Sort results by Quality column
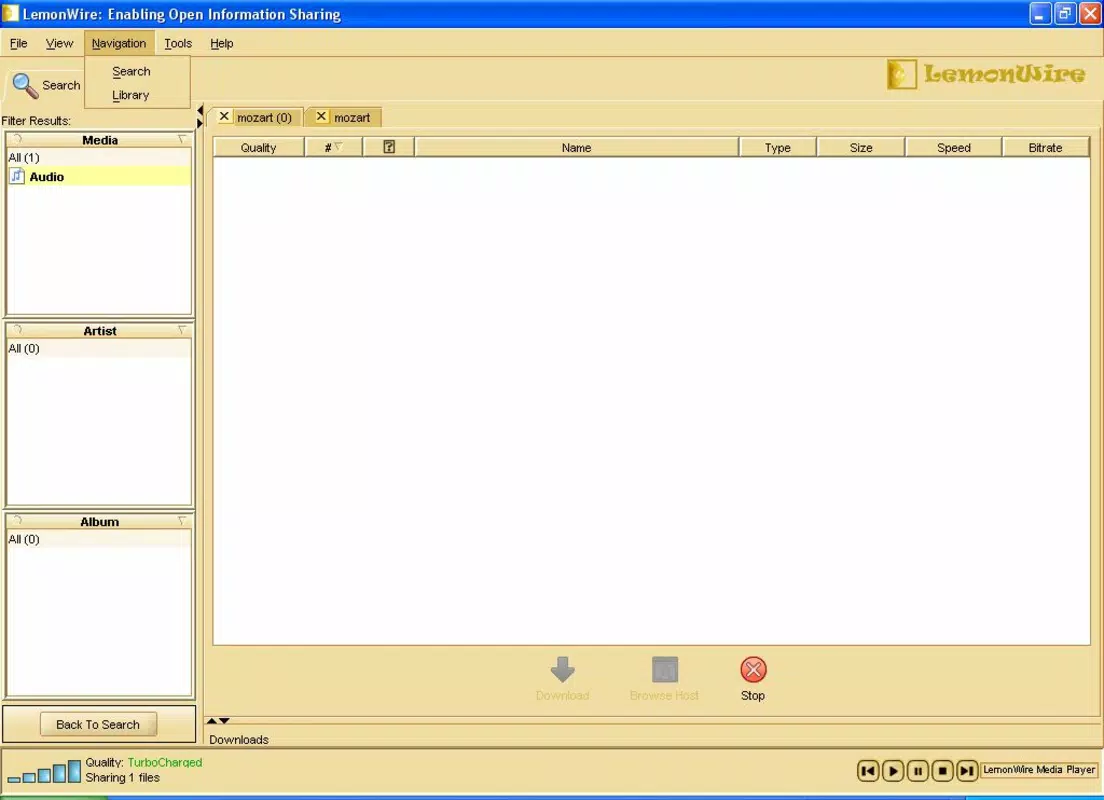 pyautogui.click(x=258, y=147)
